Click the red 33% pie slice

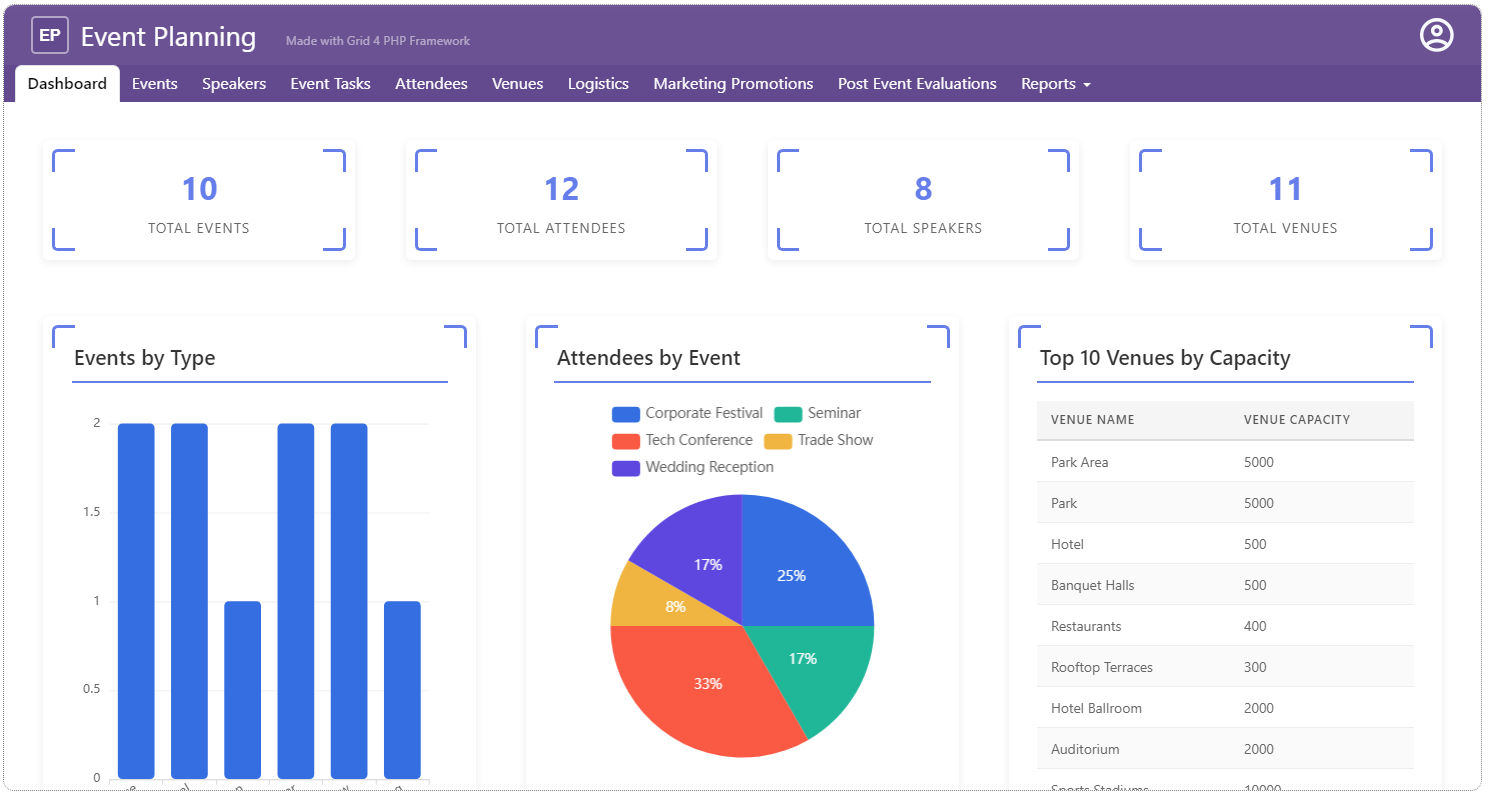click(x=708, y=685)
